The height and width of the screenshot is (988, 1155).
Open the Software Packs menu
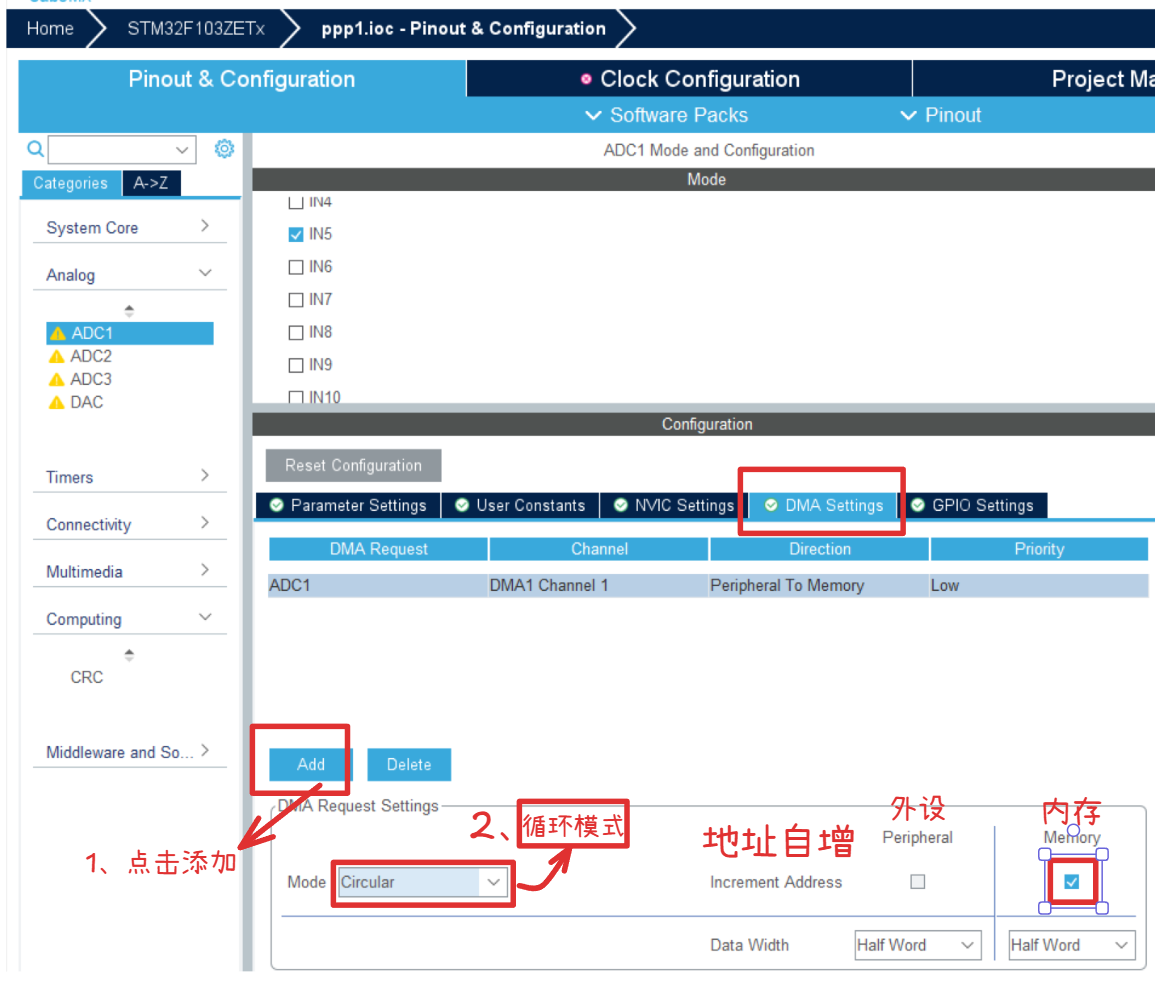(x=667, y=115)
